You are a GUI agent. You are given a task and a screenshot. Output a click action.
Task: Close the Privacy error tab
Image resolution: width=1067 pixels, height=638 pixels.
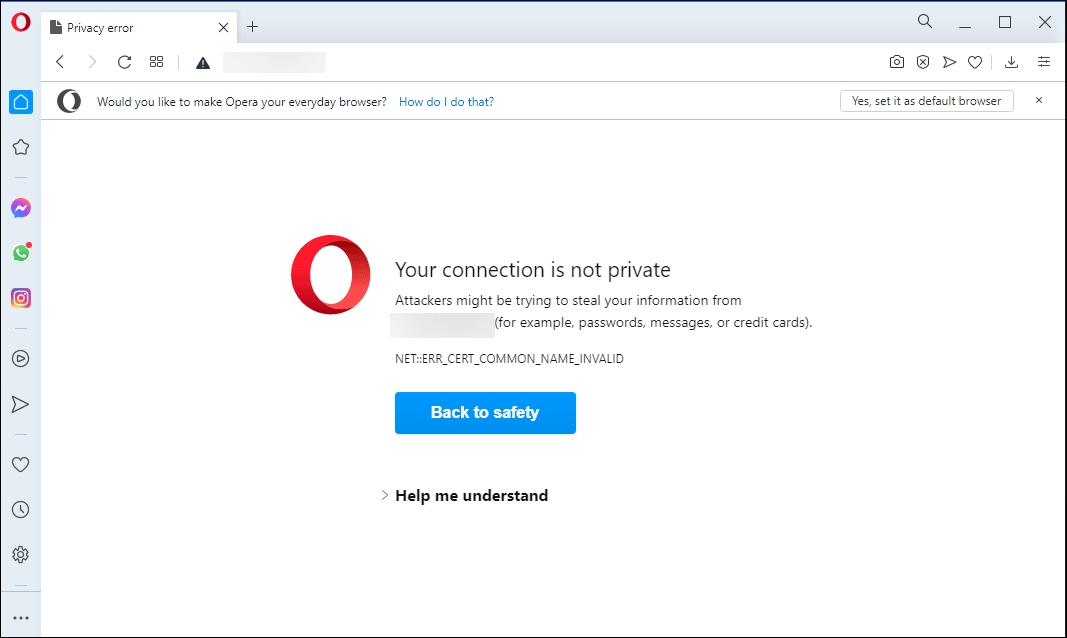223,27
